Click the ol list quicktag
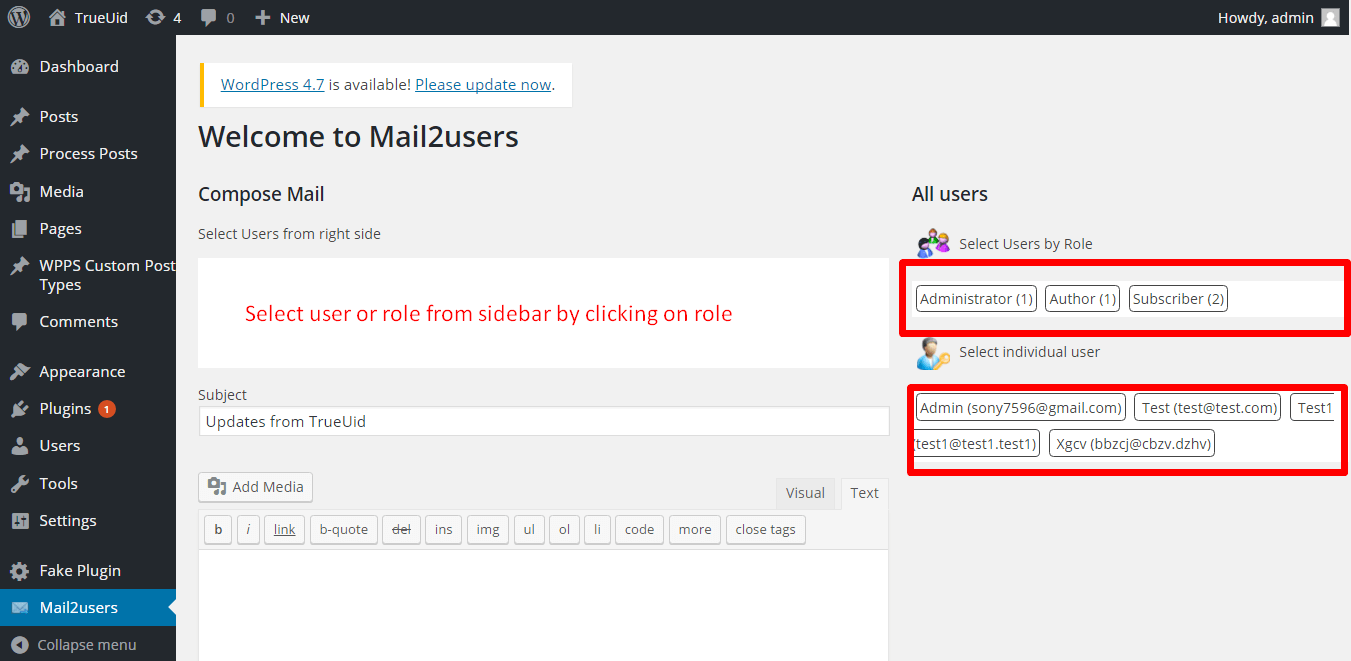The width and height of the screenshot is (1351, 661). [x=564, y=530]
